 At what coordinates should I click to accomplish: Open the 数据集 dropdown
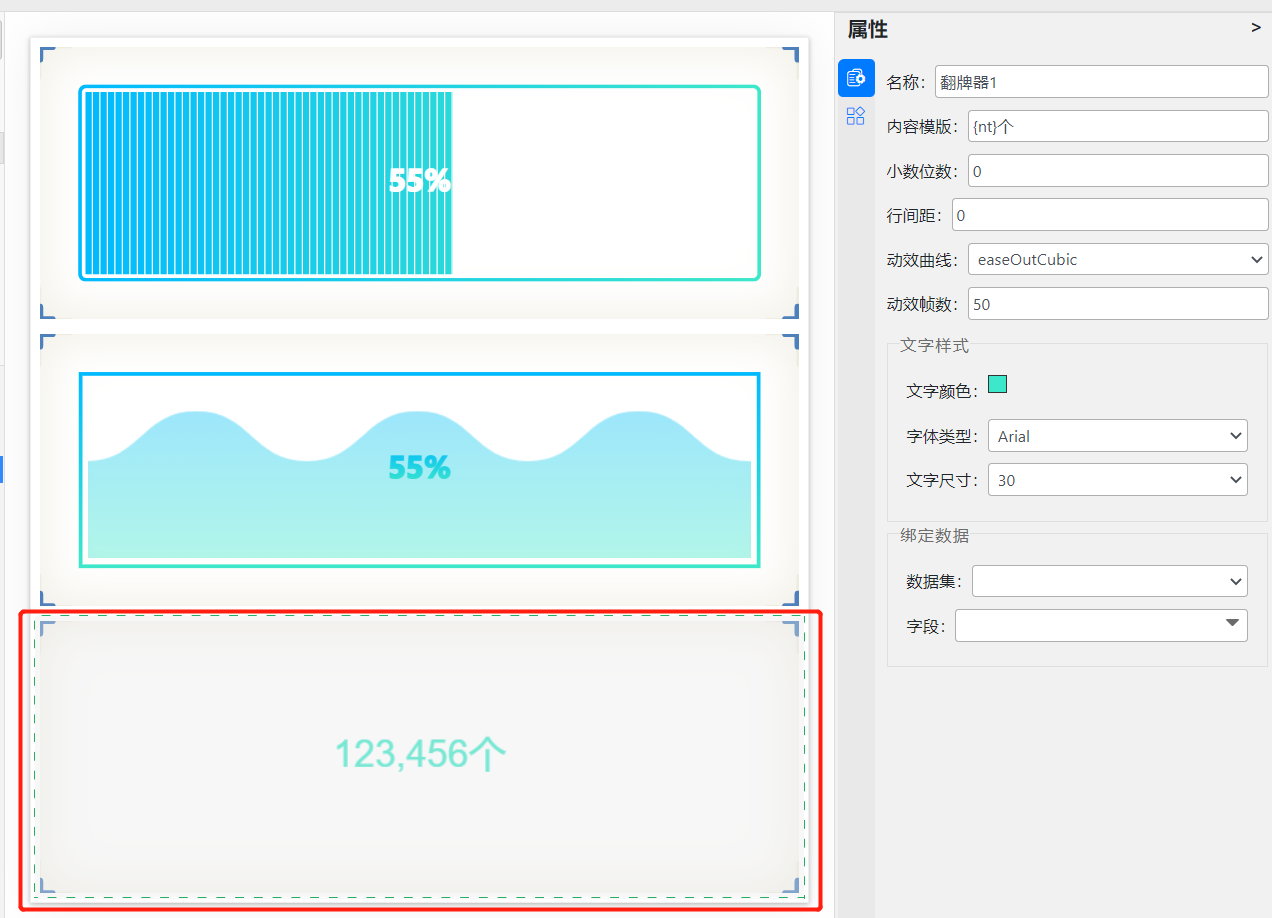1110,581
